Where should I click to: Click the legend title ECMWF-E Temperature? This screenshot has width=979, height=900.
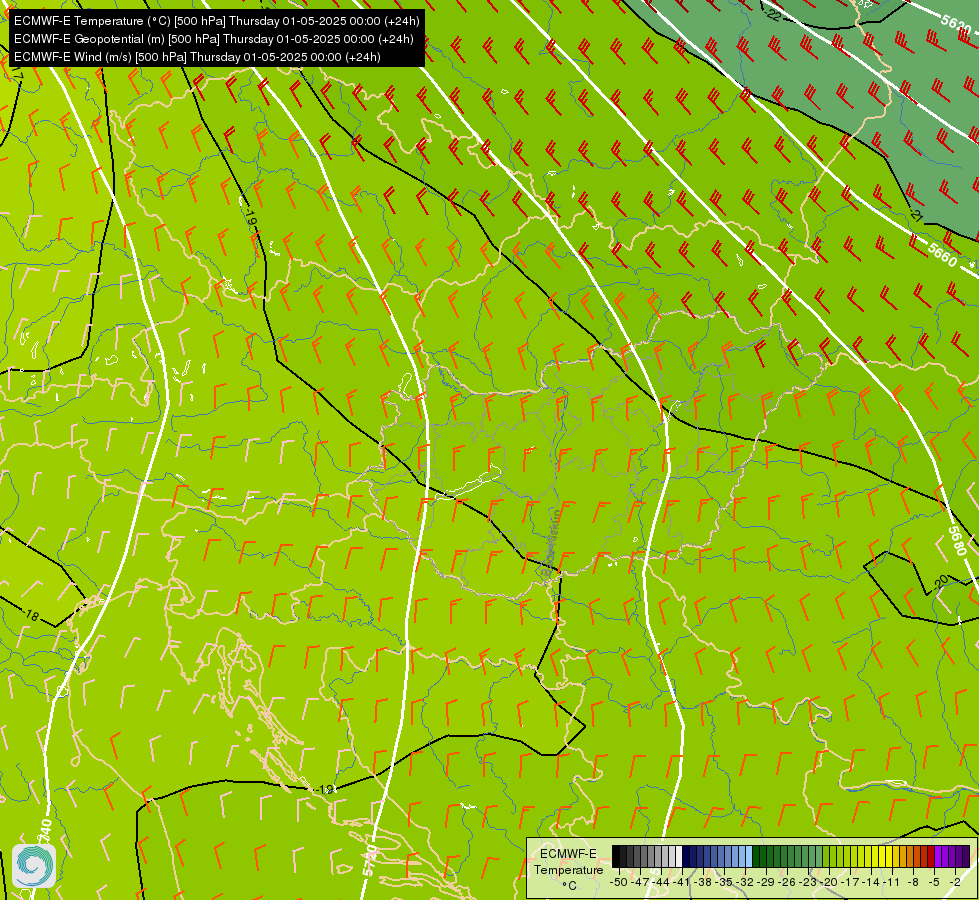tap(568, 861)
